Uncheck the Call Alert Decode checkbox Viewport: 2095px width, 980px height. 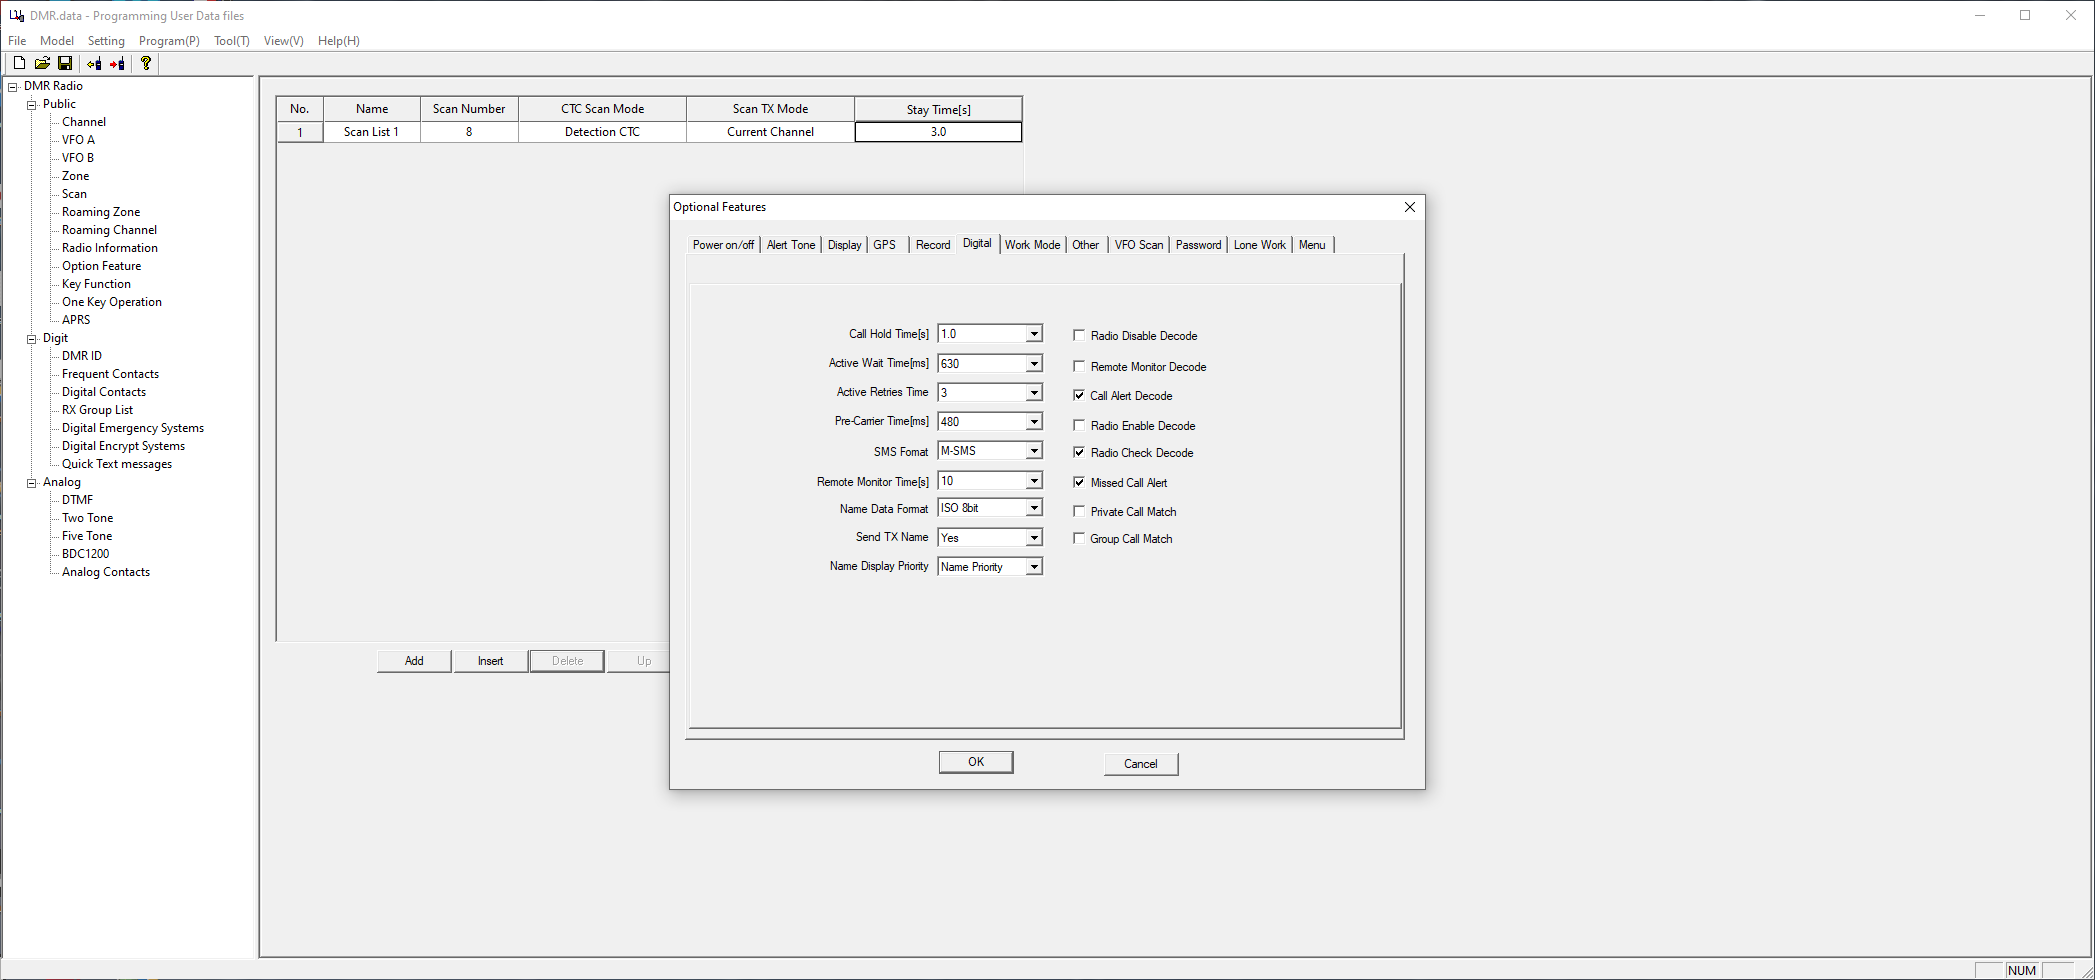[1079, 396]
